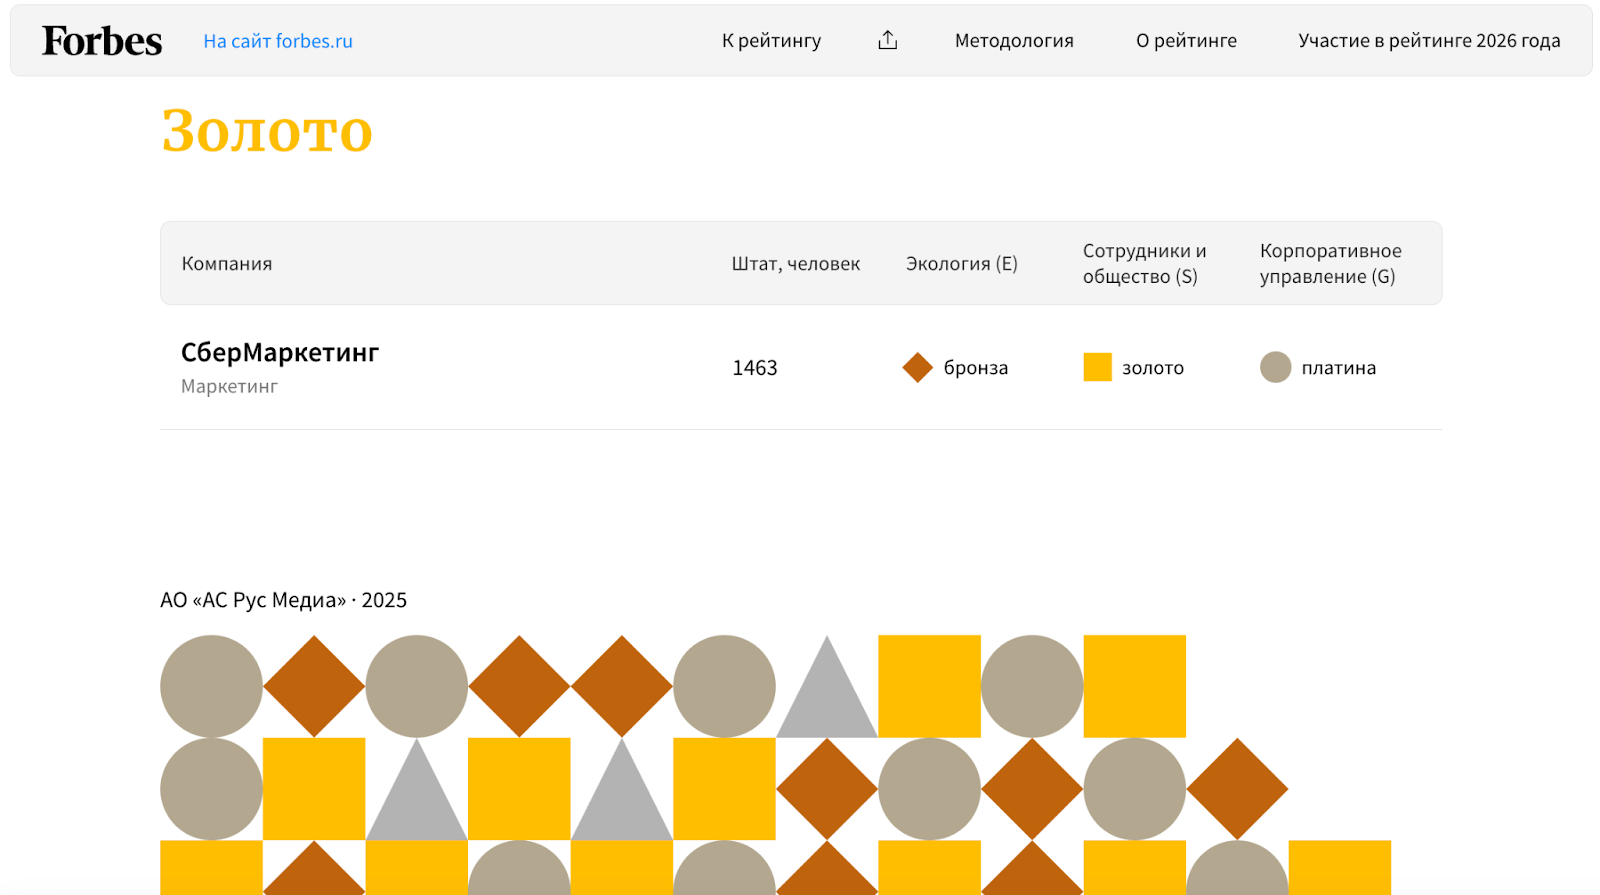Click the staff count 1463
This screenshot has height=895, width=1600.
pos(755,368)
